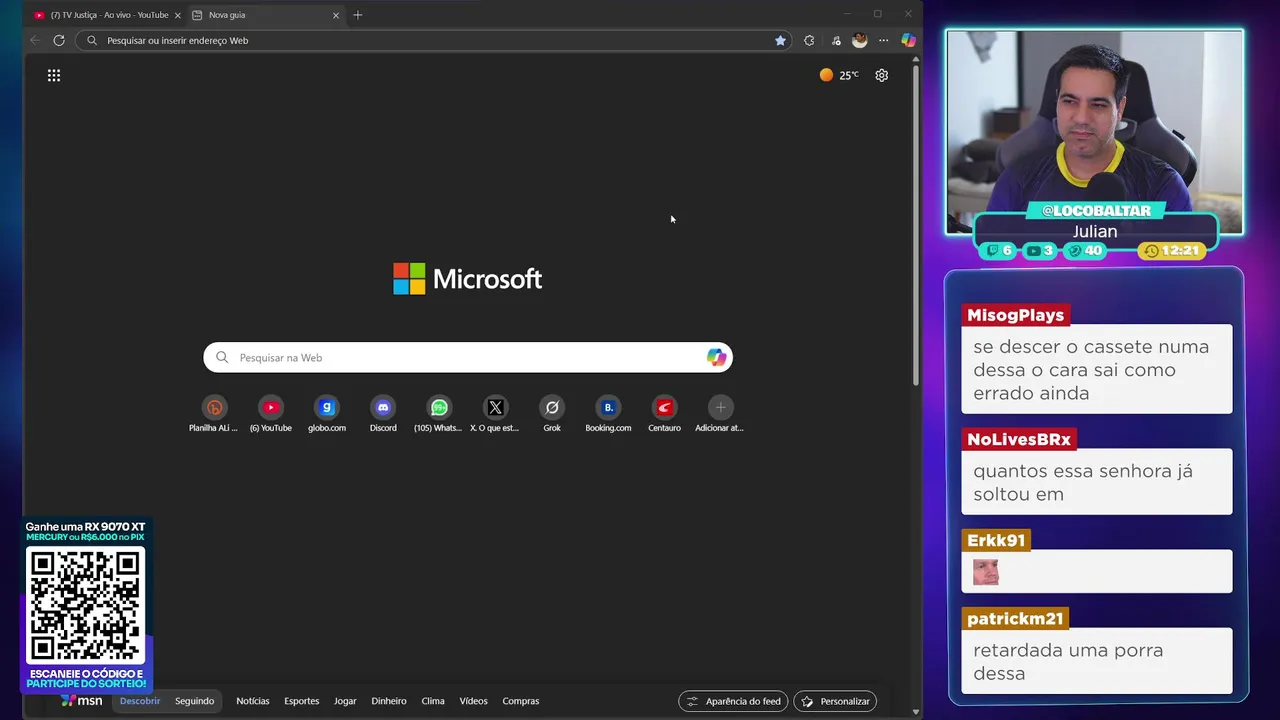Reload the page with refresh button
The height and width of the screenshot is (720, 1280).
click(x=59, y=40)
